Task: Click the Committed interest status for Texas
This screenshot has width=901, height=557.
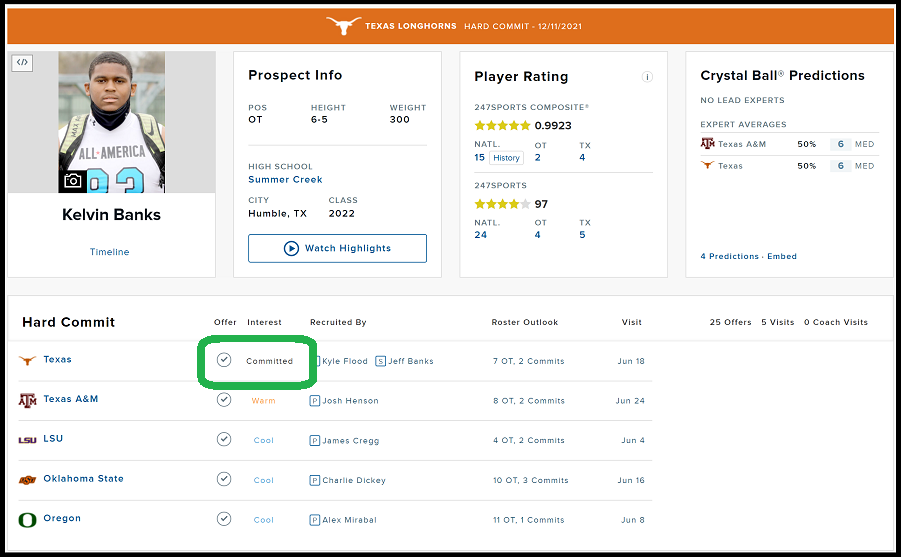Action: pos(269,361)
